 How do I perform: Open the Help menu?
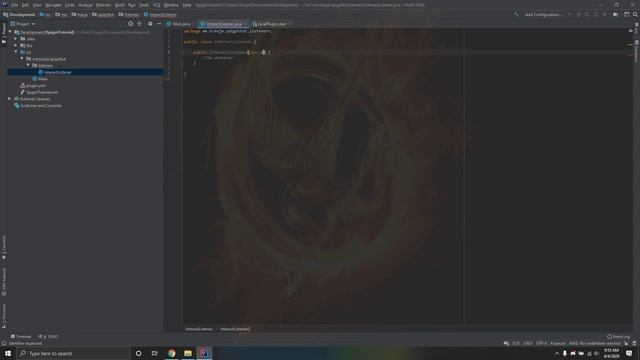tap(187, 5)
